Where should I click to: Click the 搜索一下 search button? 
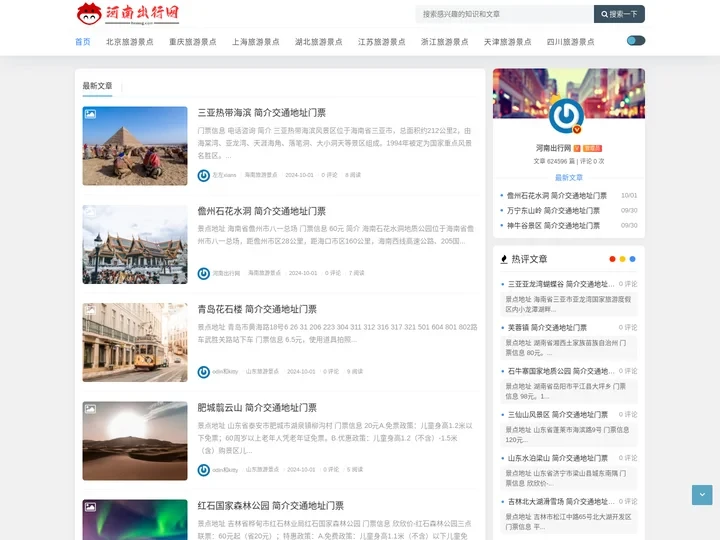pos(619,14)
